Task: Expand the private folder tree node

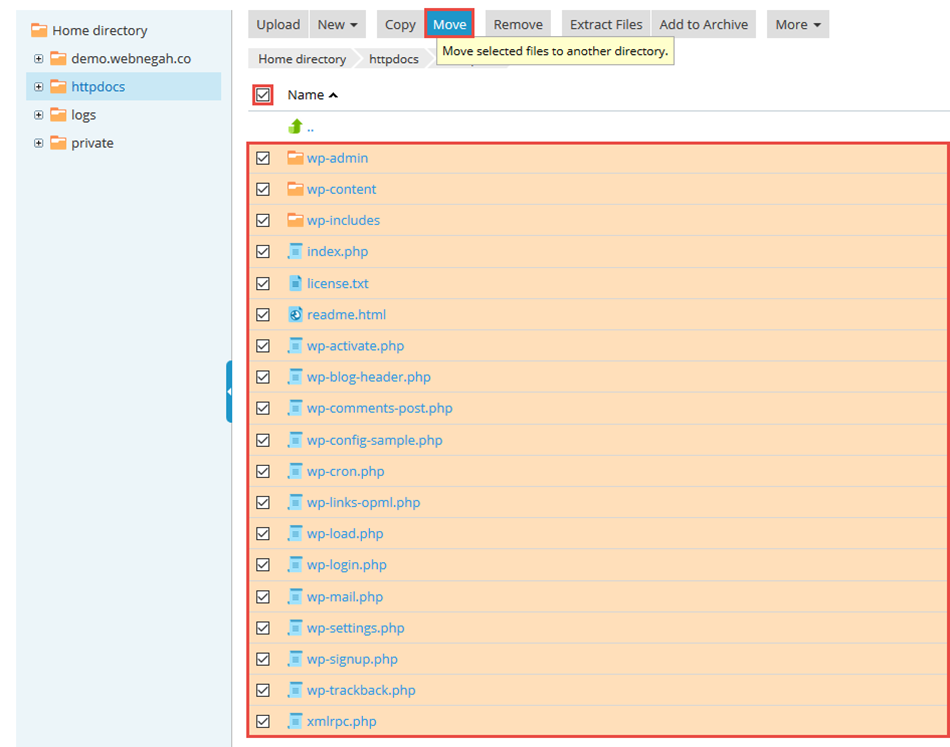Action: [39, 143]
